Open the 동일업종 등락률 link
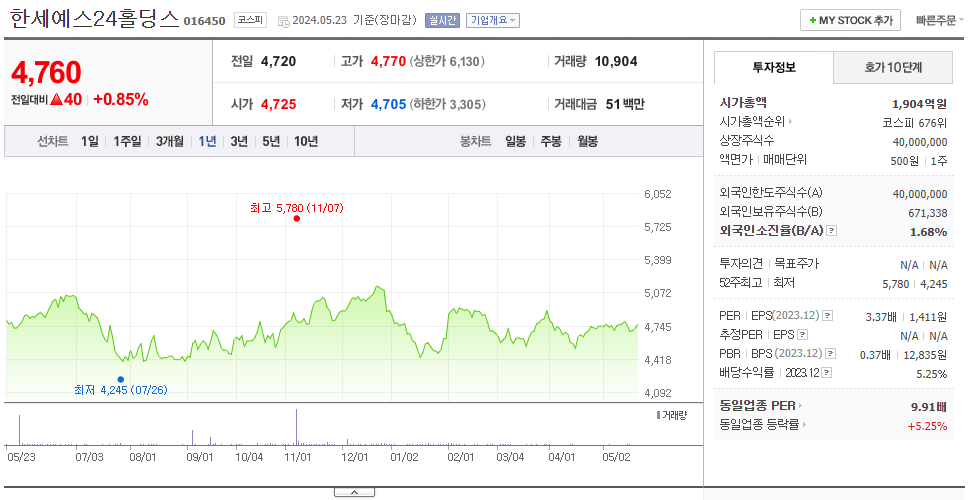This screenshot has width=968, height=500. 763,424
